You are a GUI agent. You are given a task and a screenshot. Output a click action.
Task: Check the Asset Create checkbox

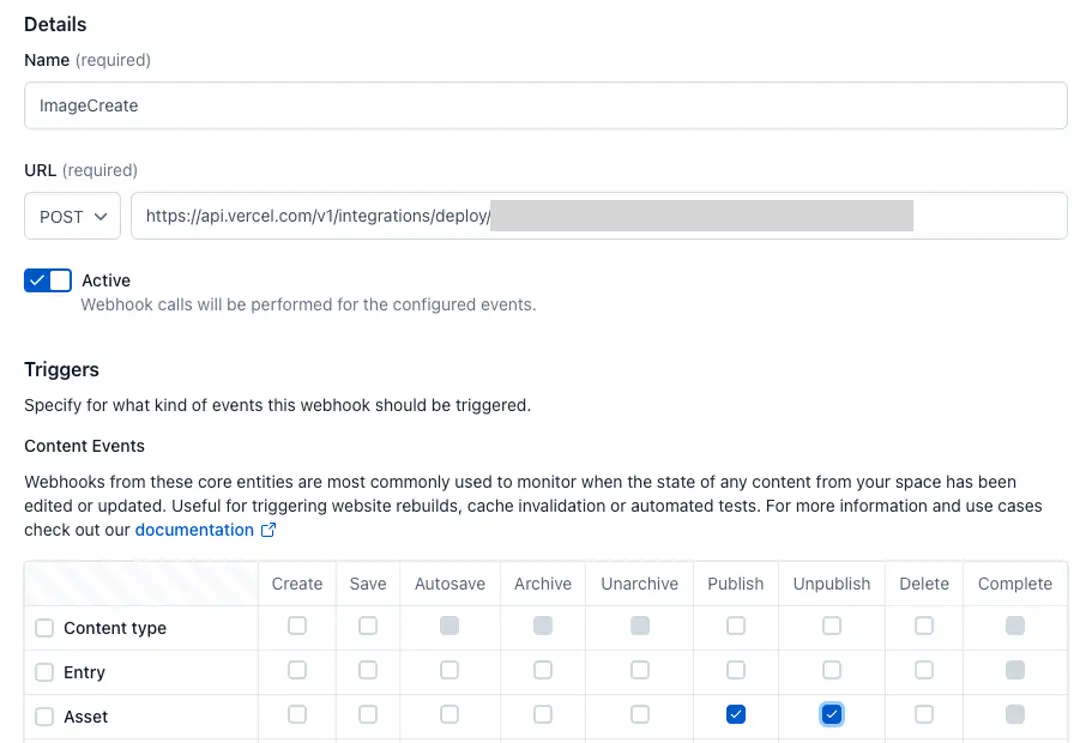(297, 714)
